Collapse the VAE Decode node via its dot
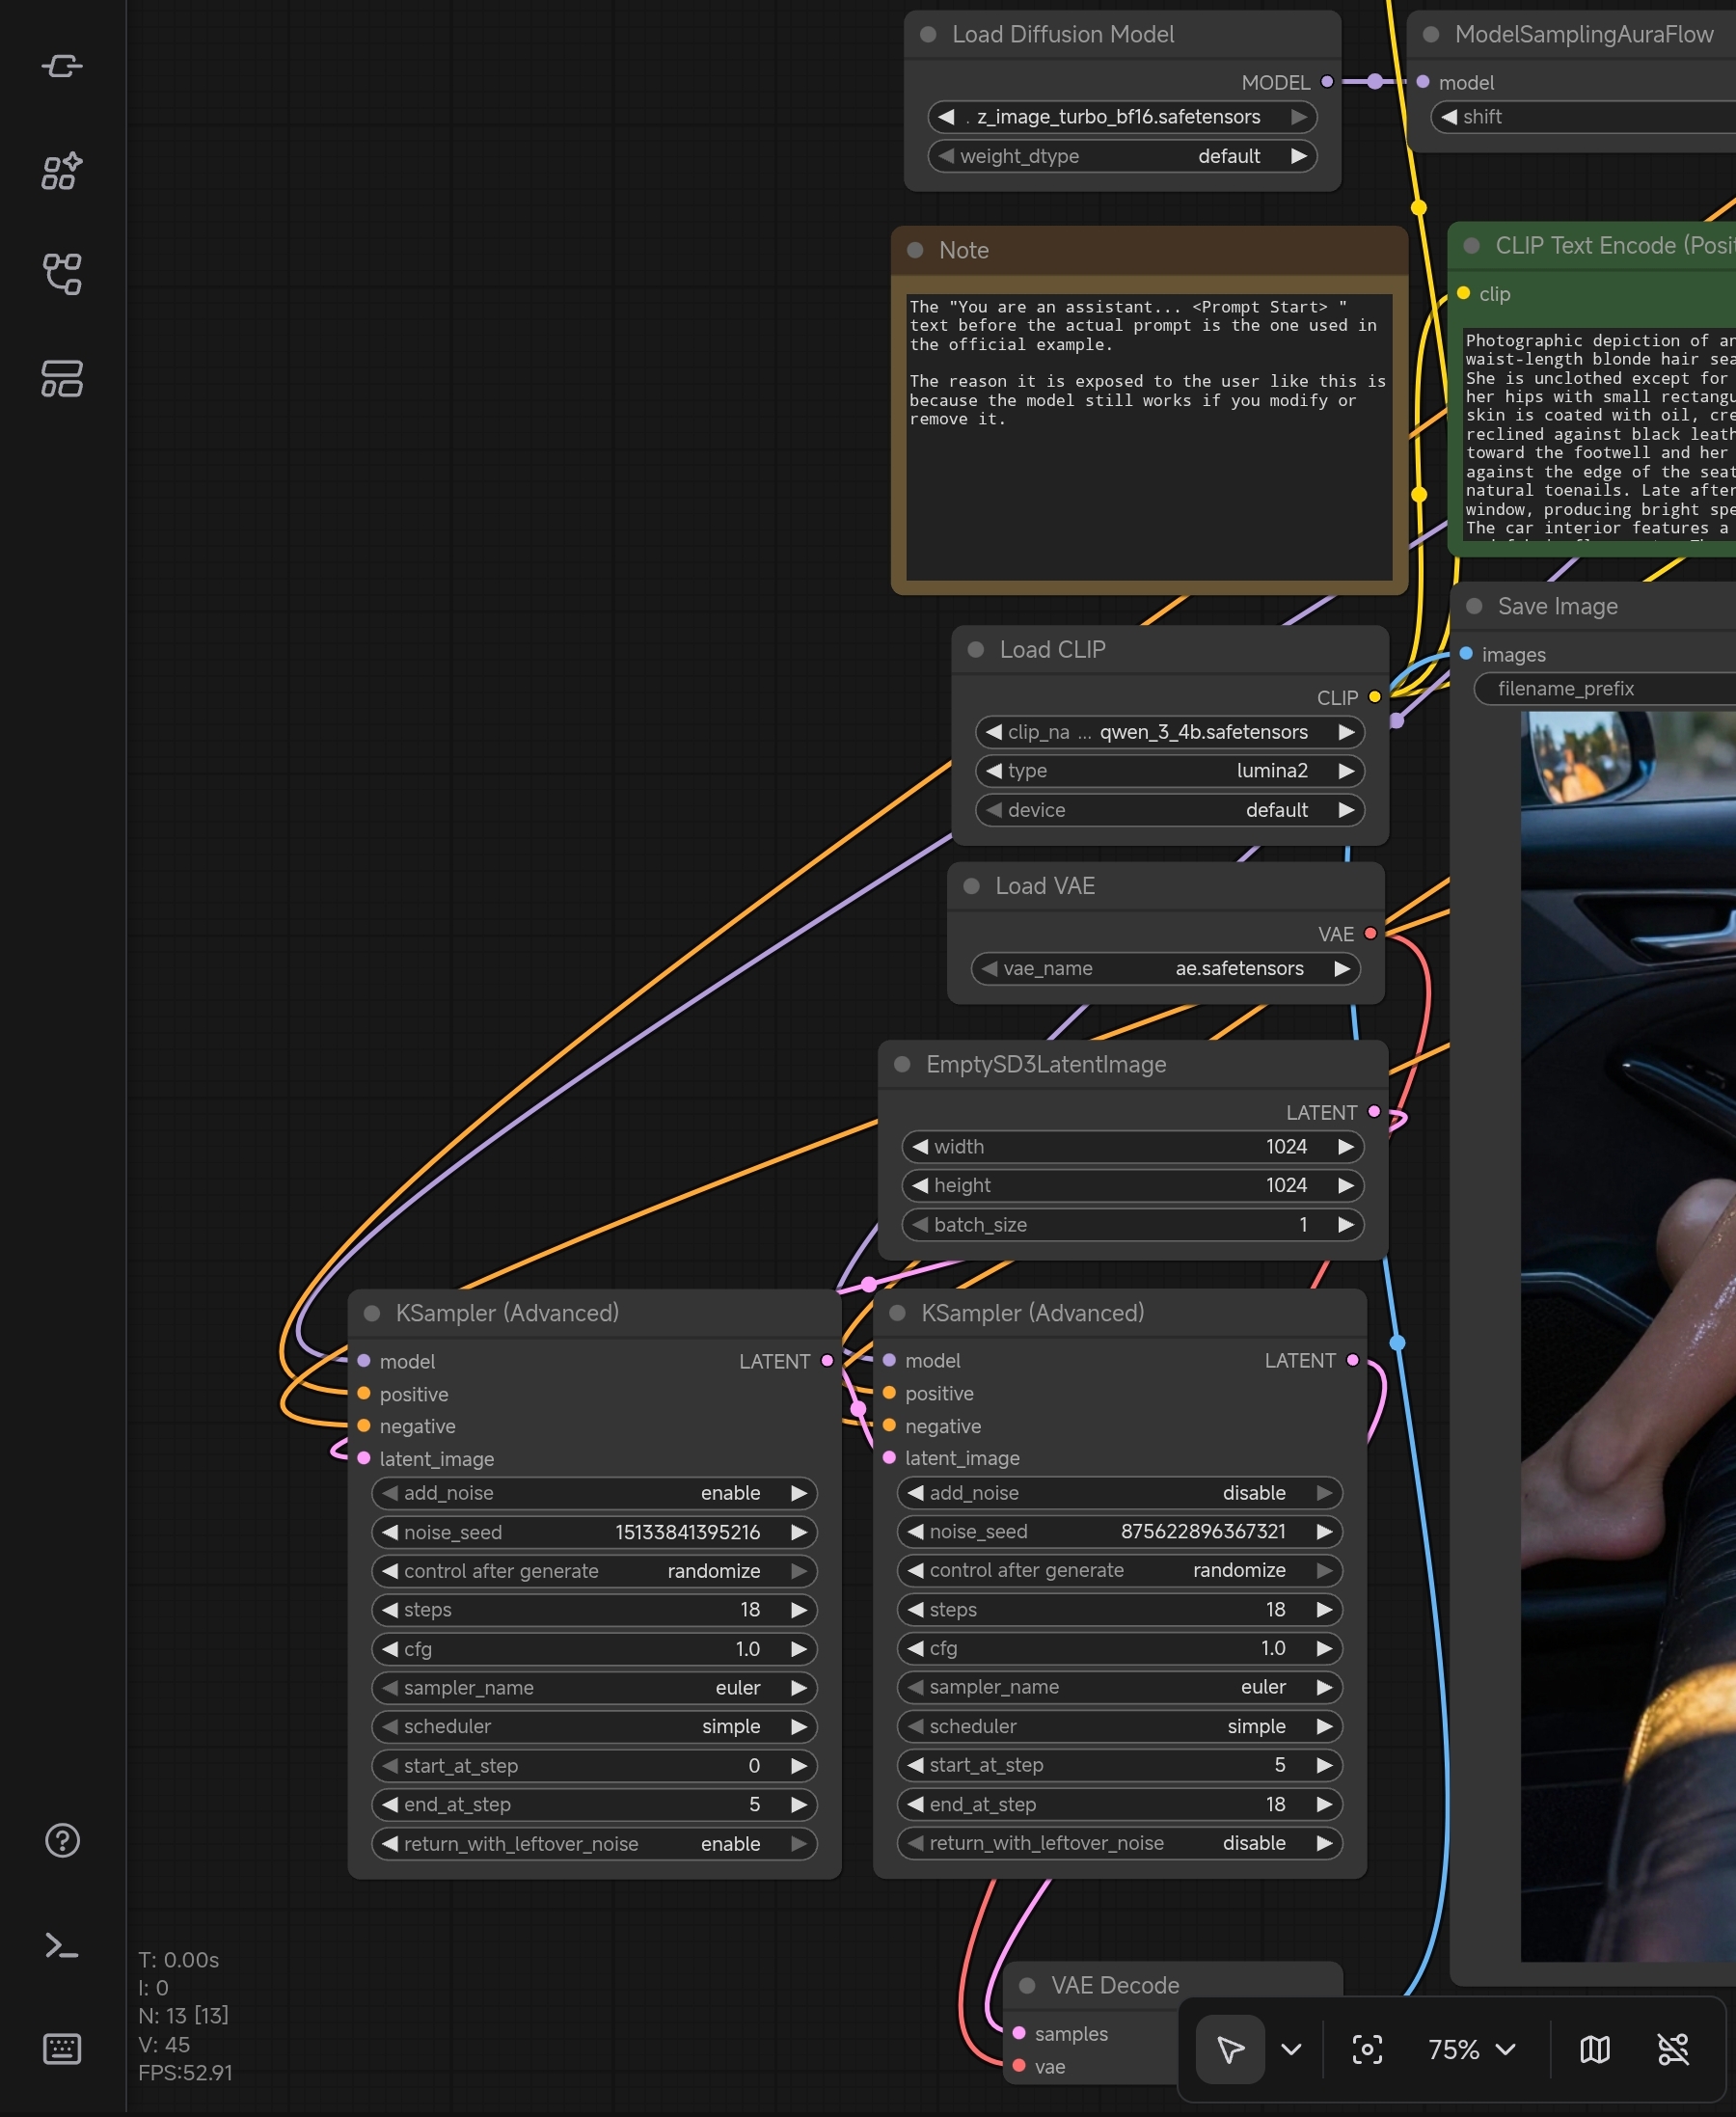Image resolution: width=1736 pixels, height=2117 pixels. pyautogui.click(x=1027, y=1986)
